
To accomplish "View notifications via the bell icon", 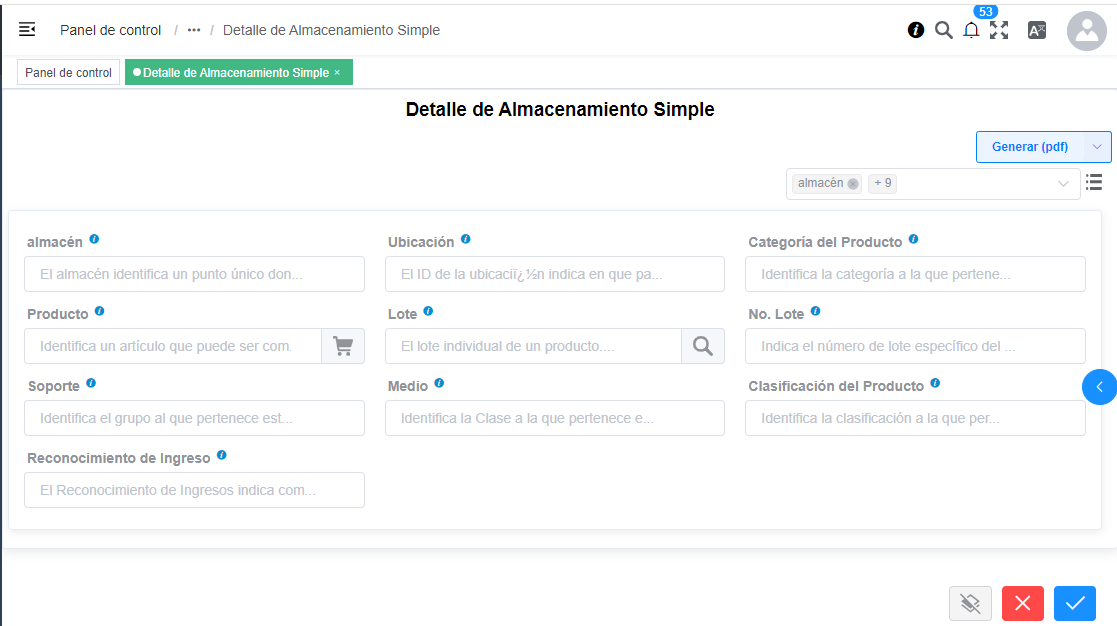I will 971,31.
